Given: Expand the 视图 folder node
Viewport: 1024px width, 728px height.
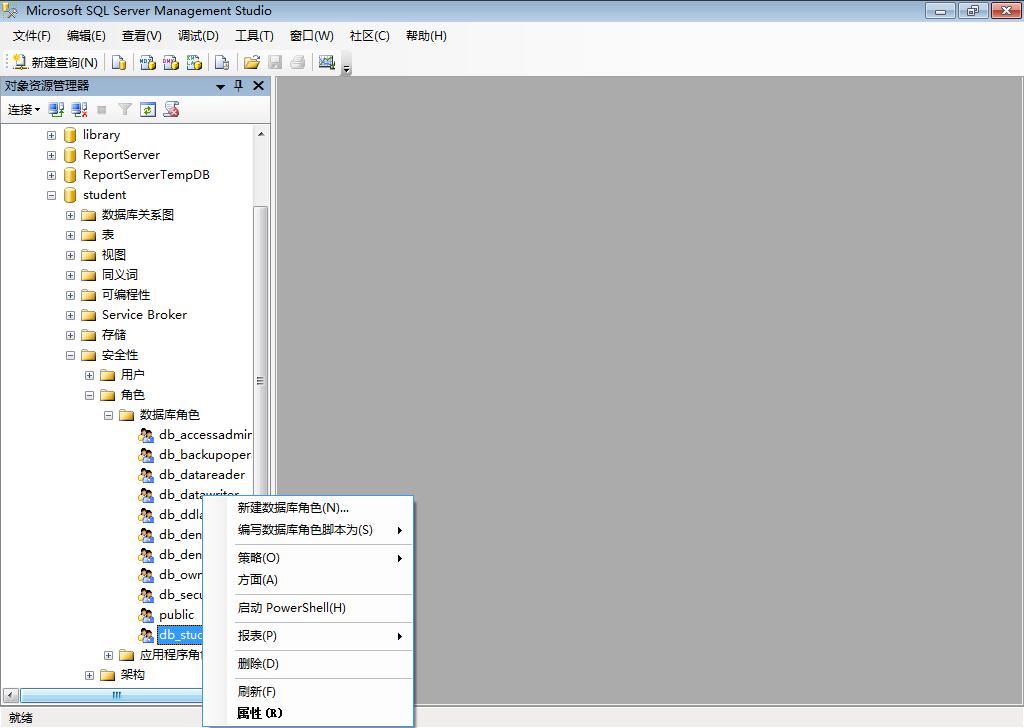Looking at the screenshot, I should (71, 255).
